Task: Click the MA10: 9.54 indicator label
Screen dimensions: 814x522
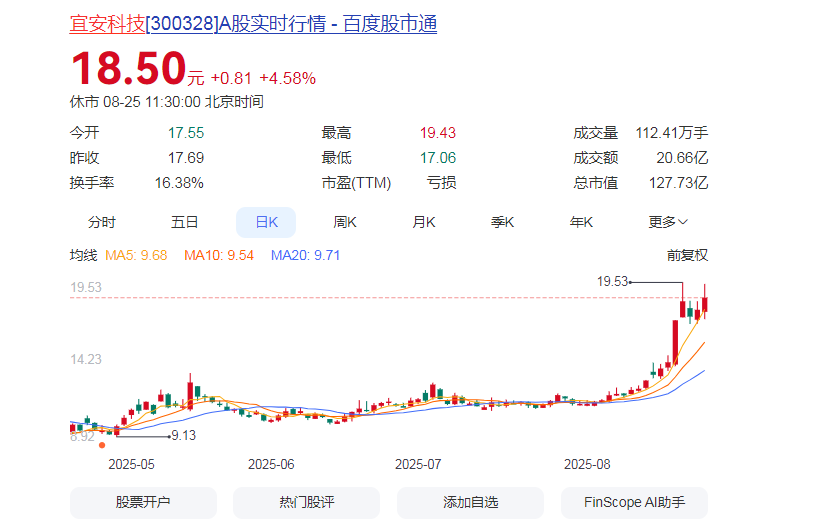Action: 219,255
